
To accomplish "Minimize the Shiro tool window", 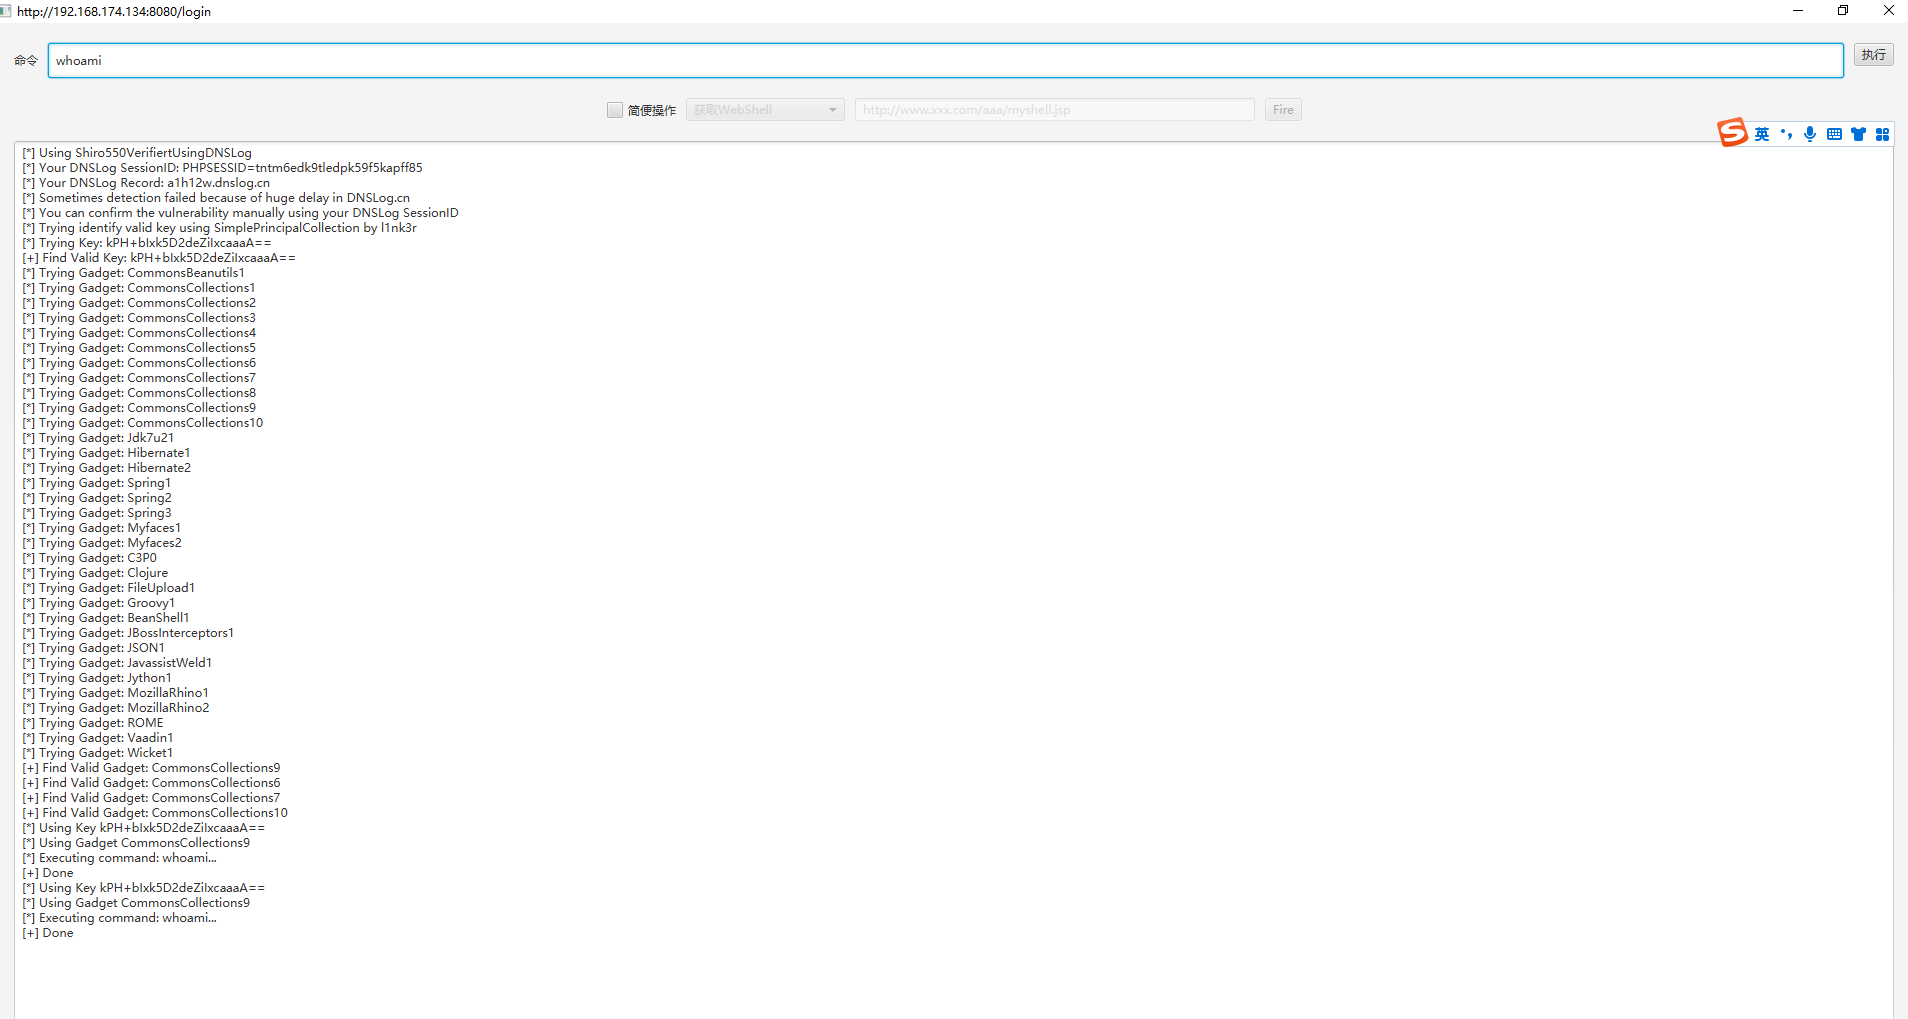I will tap(1798, 11).
